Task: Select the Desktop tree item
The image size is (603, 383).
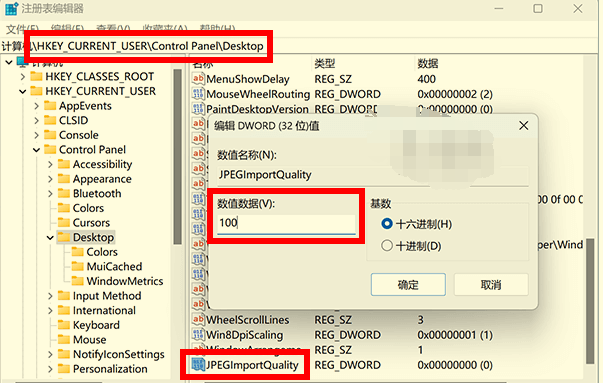Action: [x=93, y=237]
